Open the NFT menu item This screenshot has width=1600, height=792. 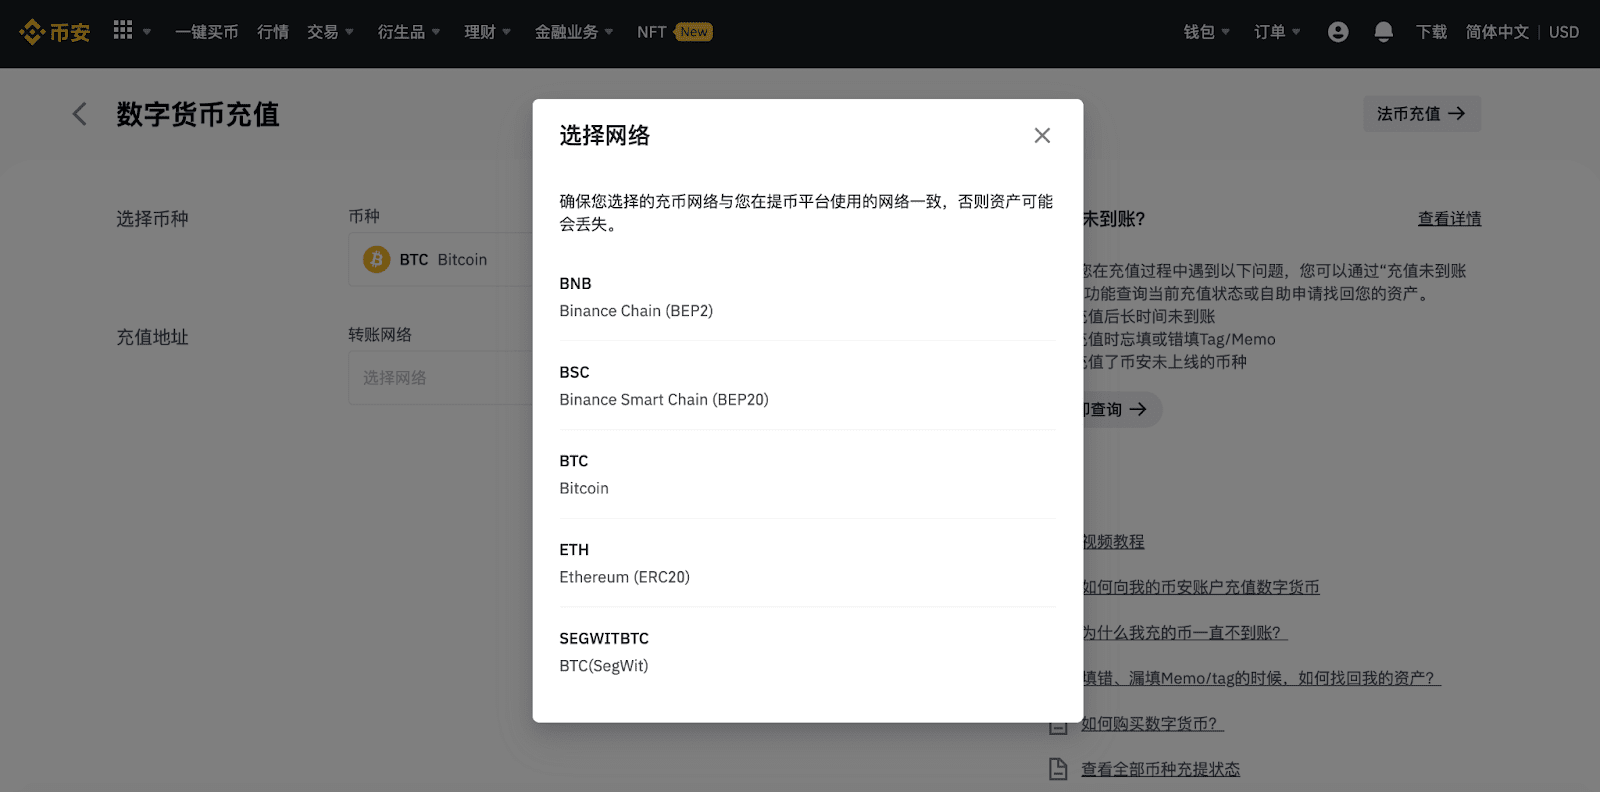tap(652, 32)
